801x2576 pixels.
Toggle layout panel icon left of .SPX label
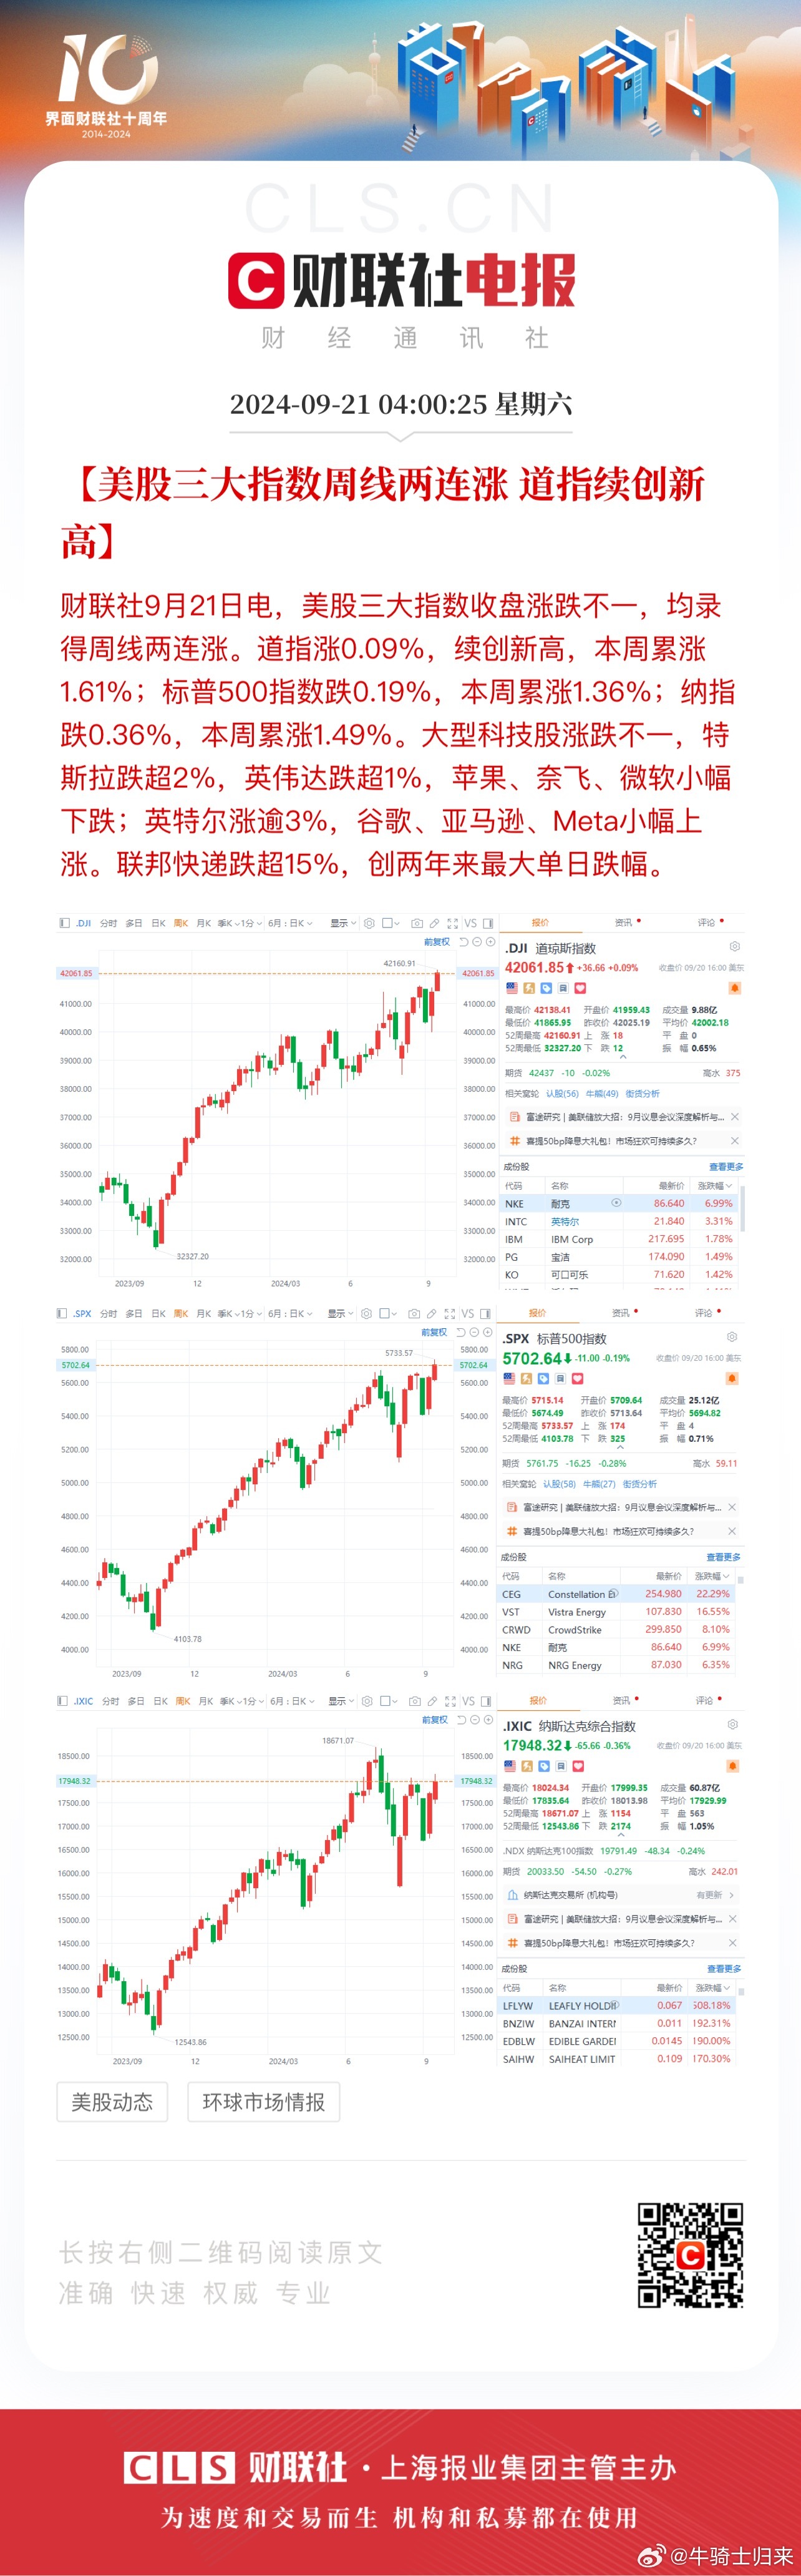62,1313
